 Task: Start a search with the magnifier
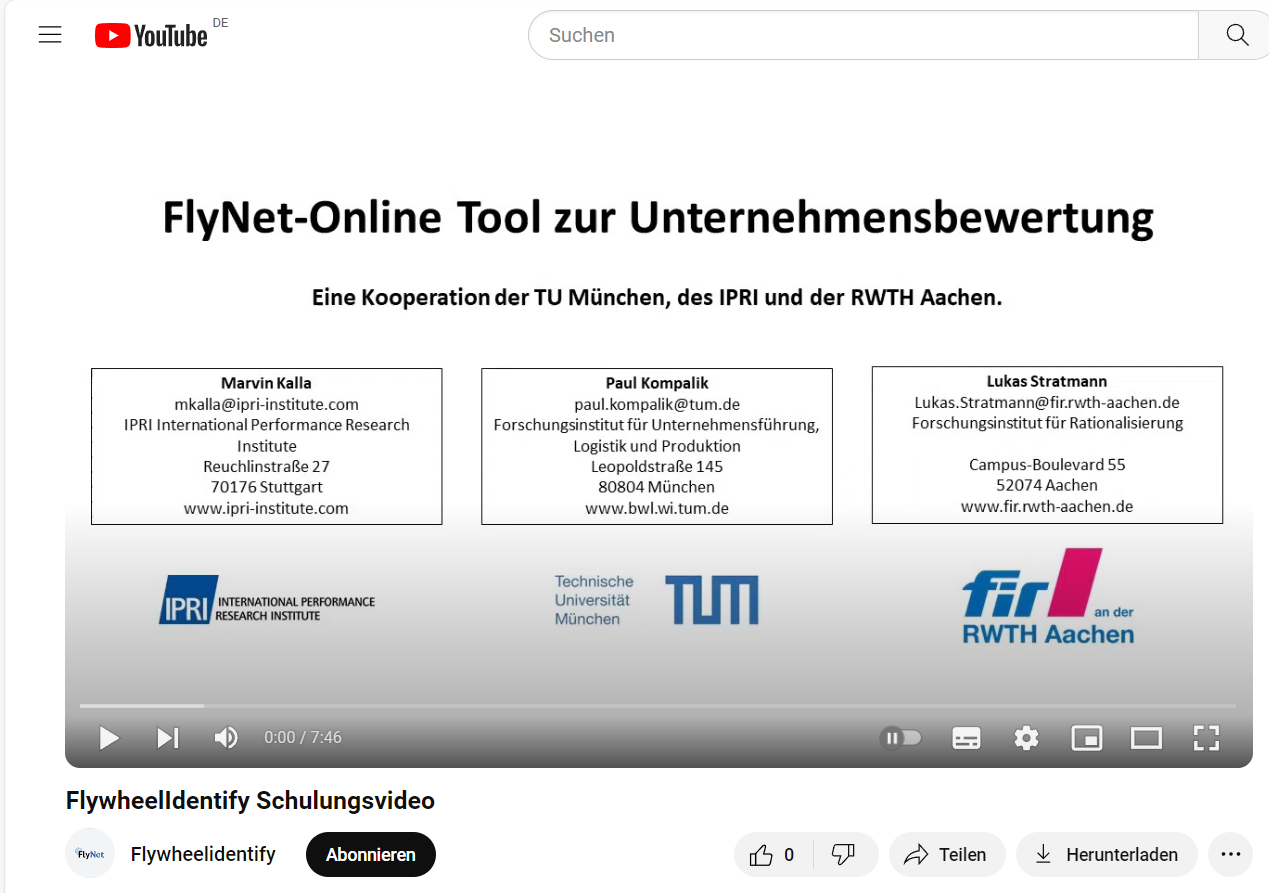[1236, 34]
